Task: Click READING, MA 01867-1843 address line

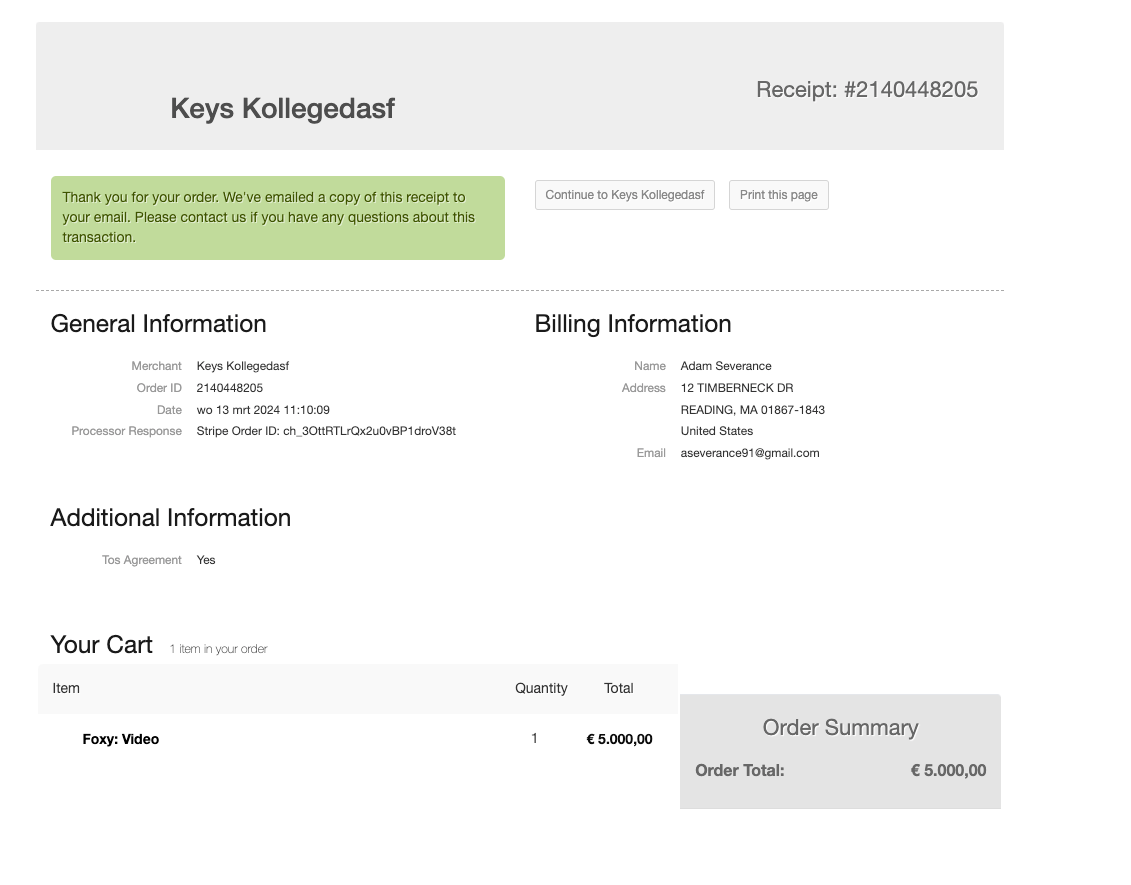Action: [752, 410]
